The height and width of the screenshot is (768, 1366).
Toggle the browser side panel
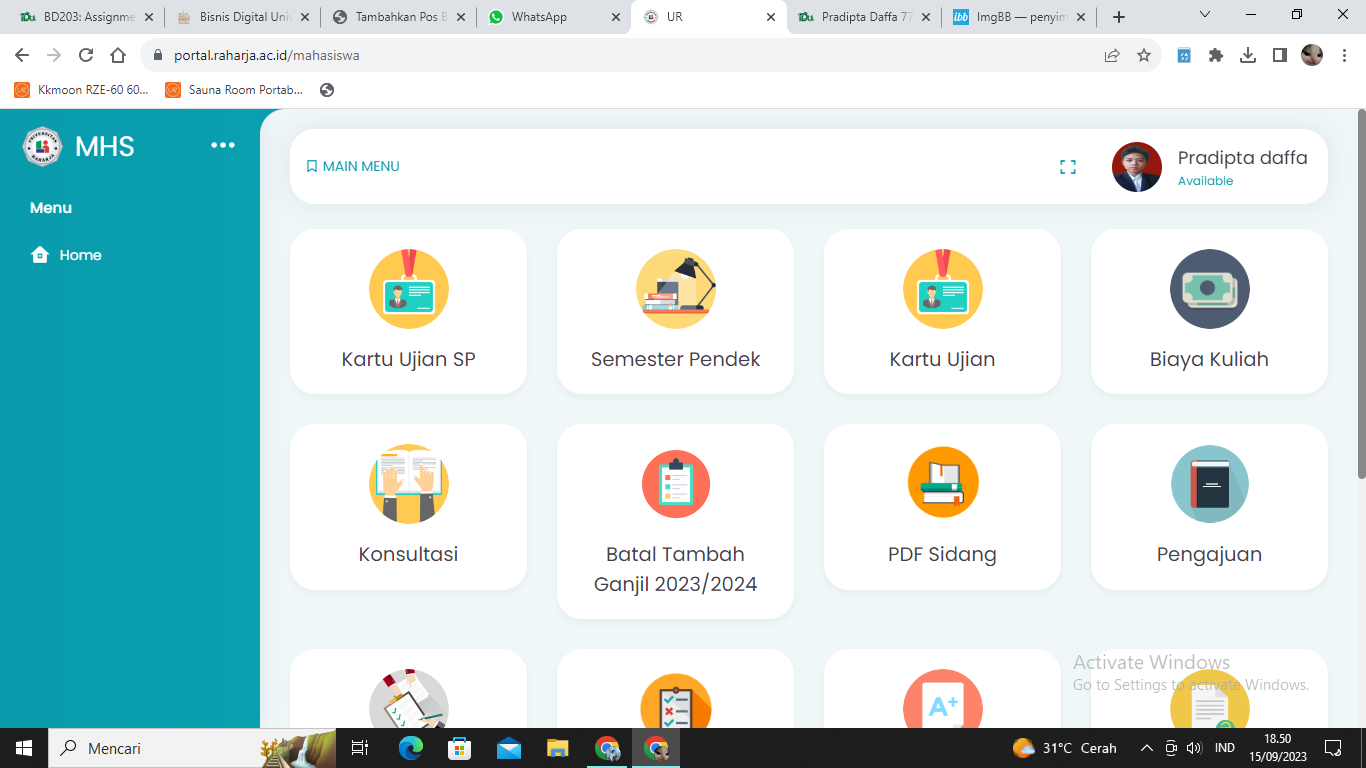coord(1280,56)
